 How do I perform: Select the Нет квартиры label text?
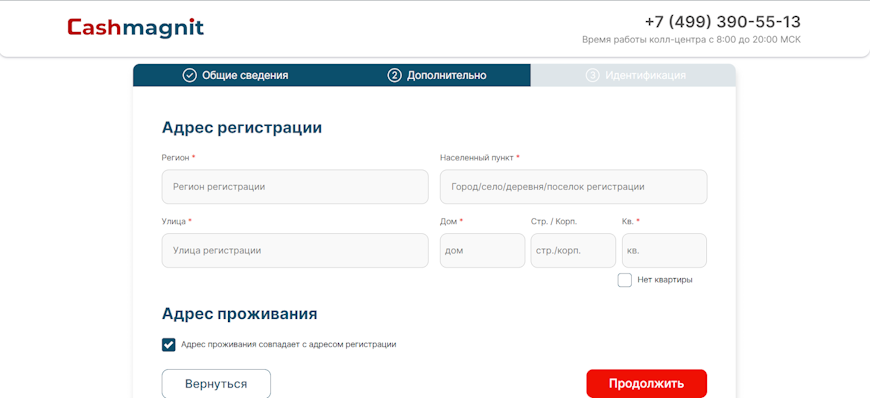665,280
